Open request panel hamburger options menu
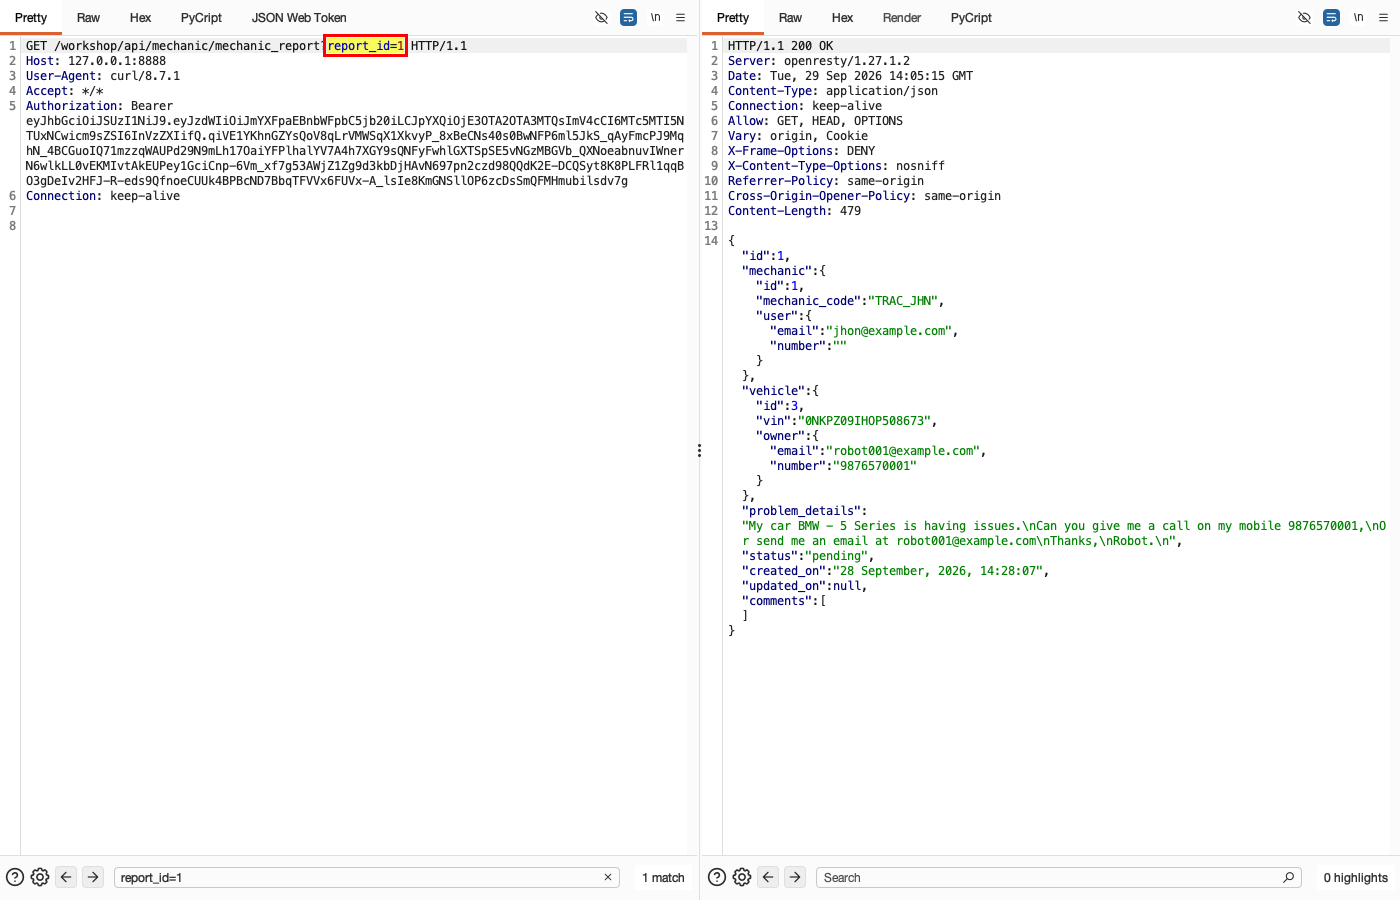1400x900 pixels. (x=681, y=17)
